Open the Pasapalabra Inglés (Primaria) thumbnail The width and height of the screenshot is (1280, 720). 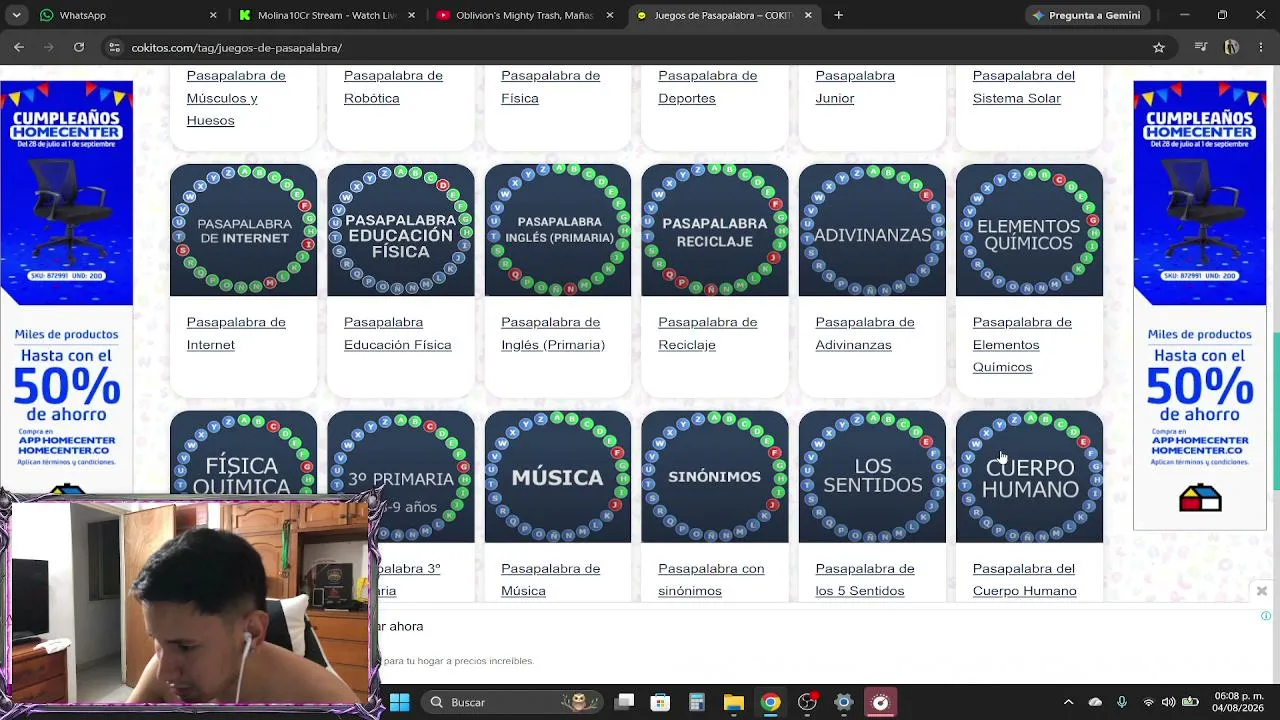click(x=558, y=230)
